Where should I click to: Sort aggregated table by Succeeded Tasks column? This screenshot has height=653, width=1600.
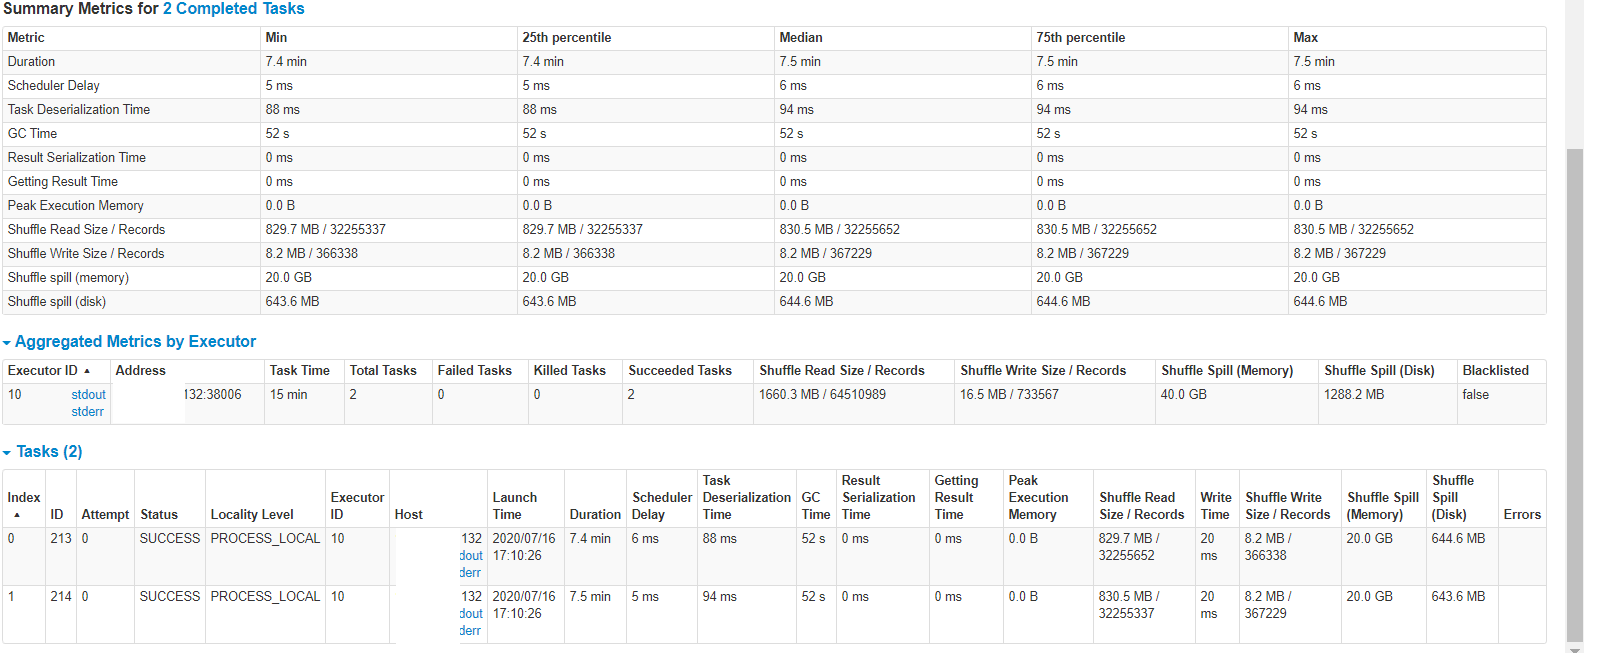pos(680,371)
